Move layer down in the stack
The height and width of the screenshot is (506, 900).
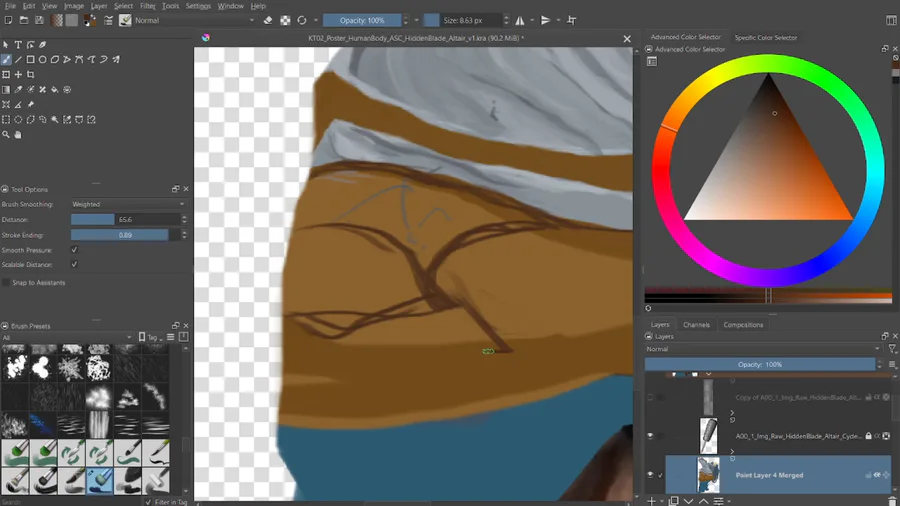(x=689, y=502)
